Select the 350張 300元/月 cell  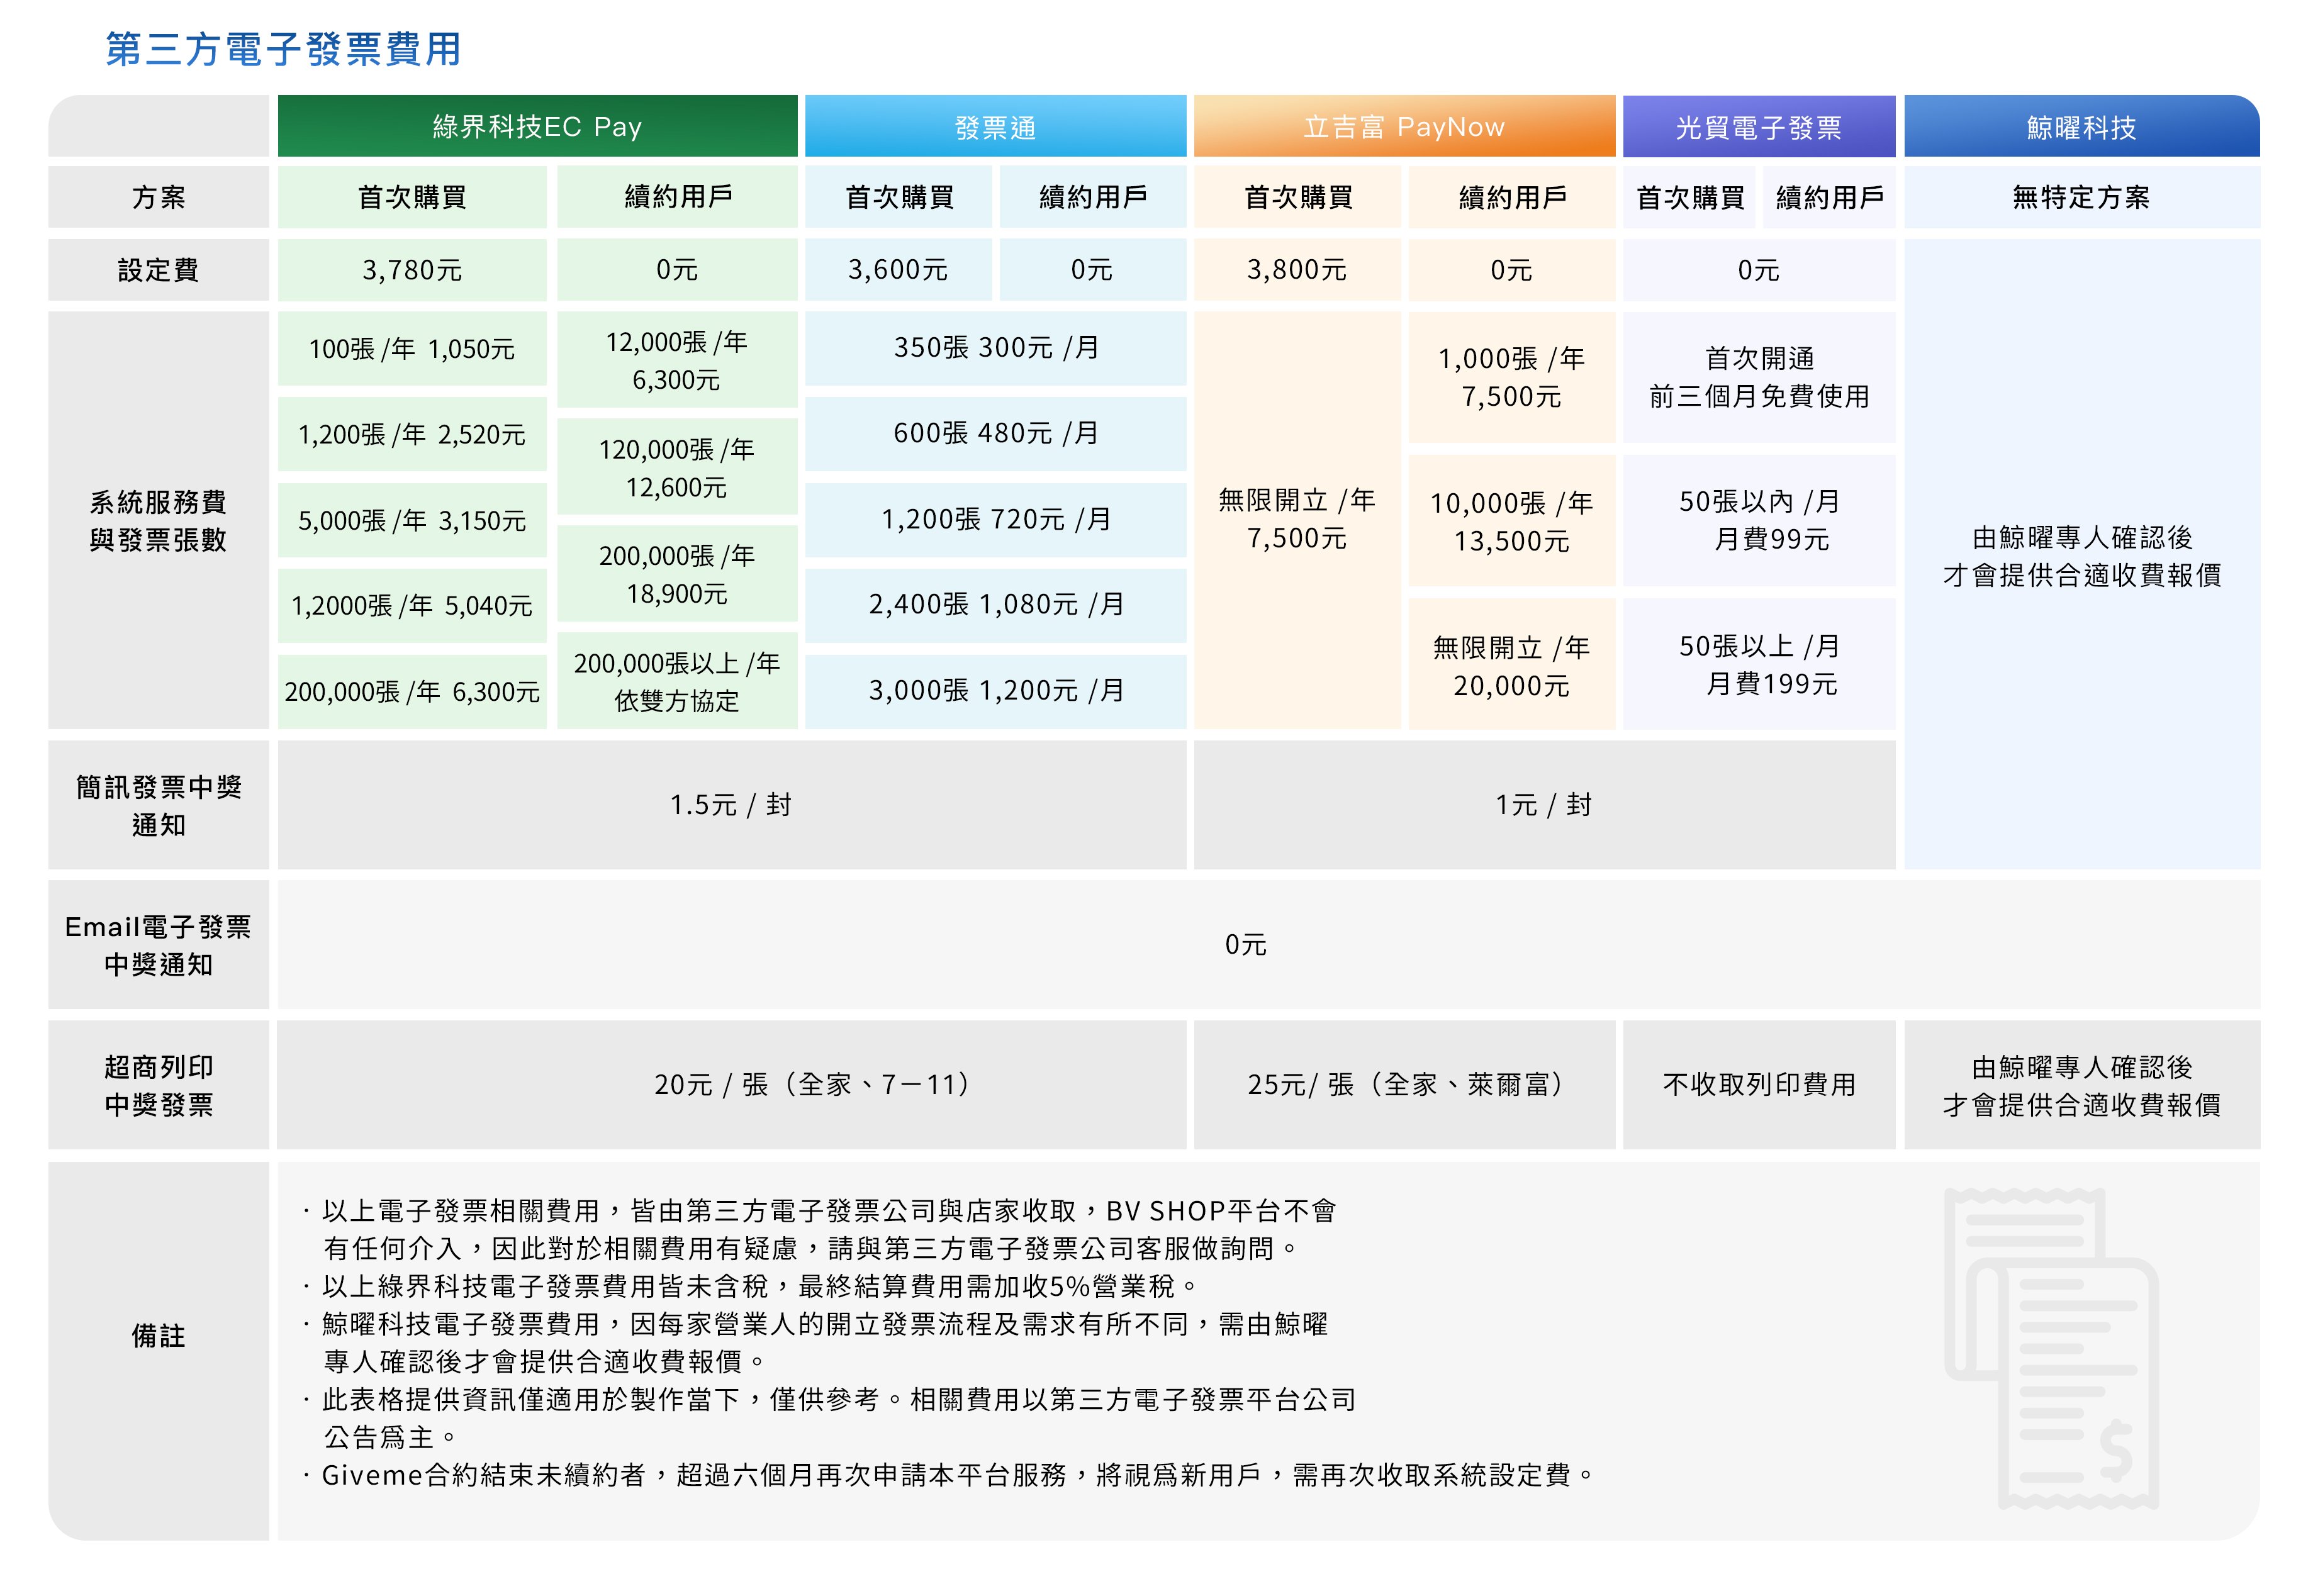click(995, 349)
